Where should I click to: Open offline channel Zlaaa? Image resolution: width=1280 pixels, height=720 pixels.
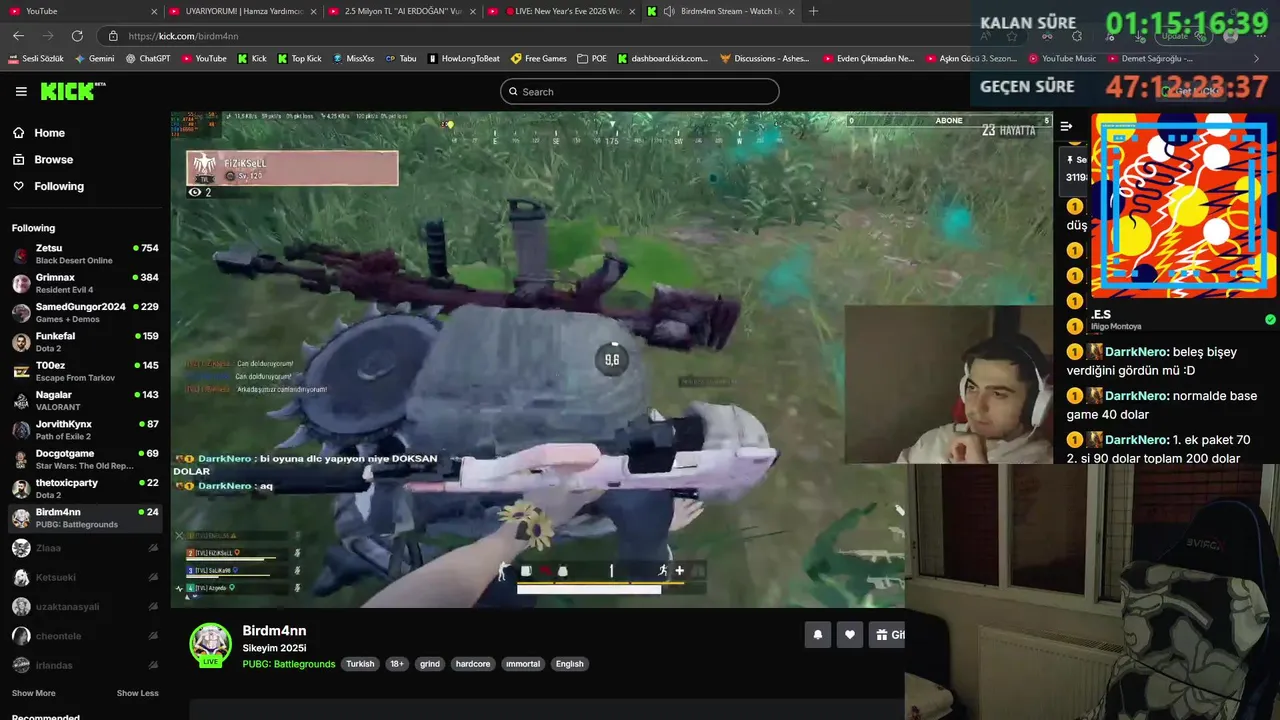point(85,548)
